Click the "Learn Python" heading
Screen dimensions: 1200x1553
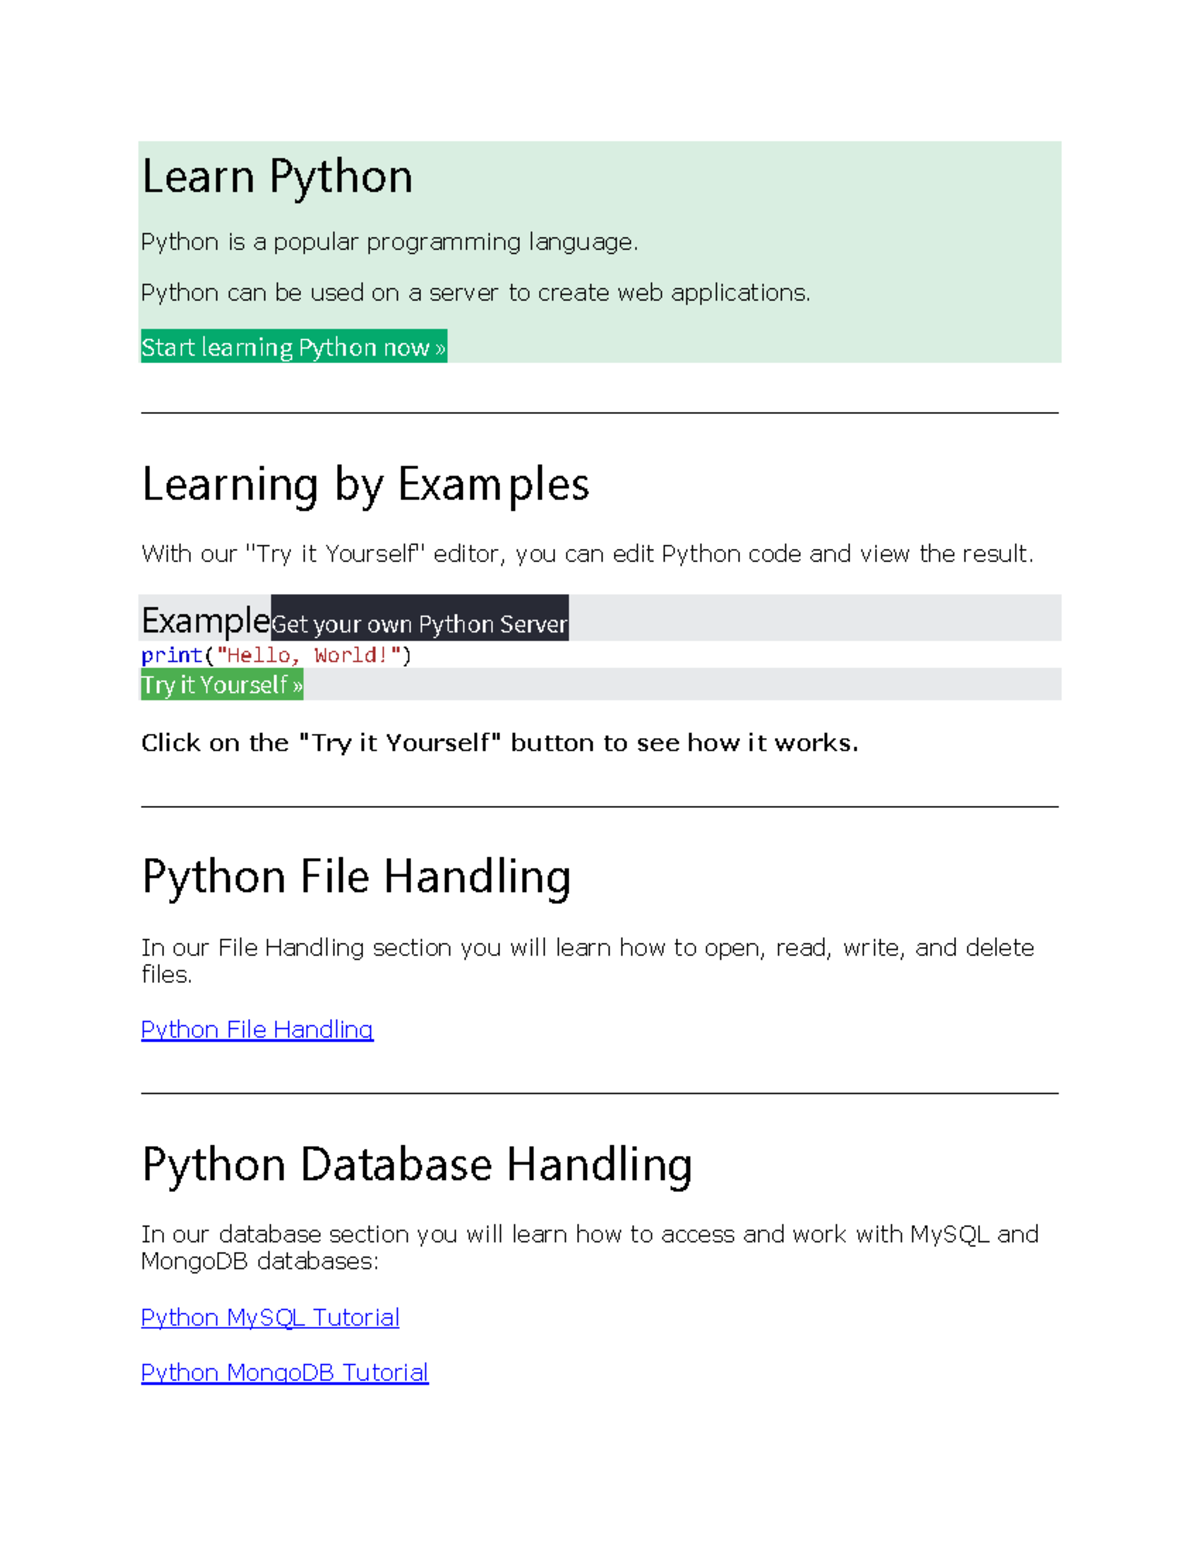coord(277,177)
